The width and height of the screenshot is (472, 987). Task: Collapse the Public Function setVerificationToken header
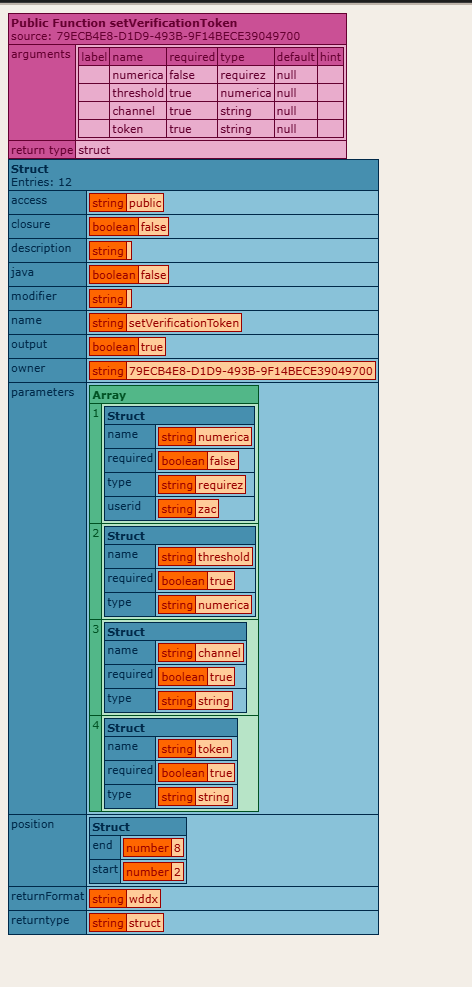pos(177,29)
